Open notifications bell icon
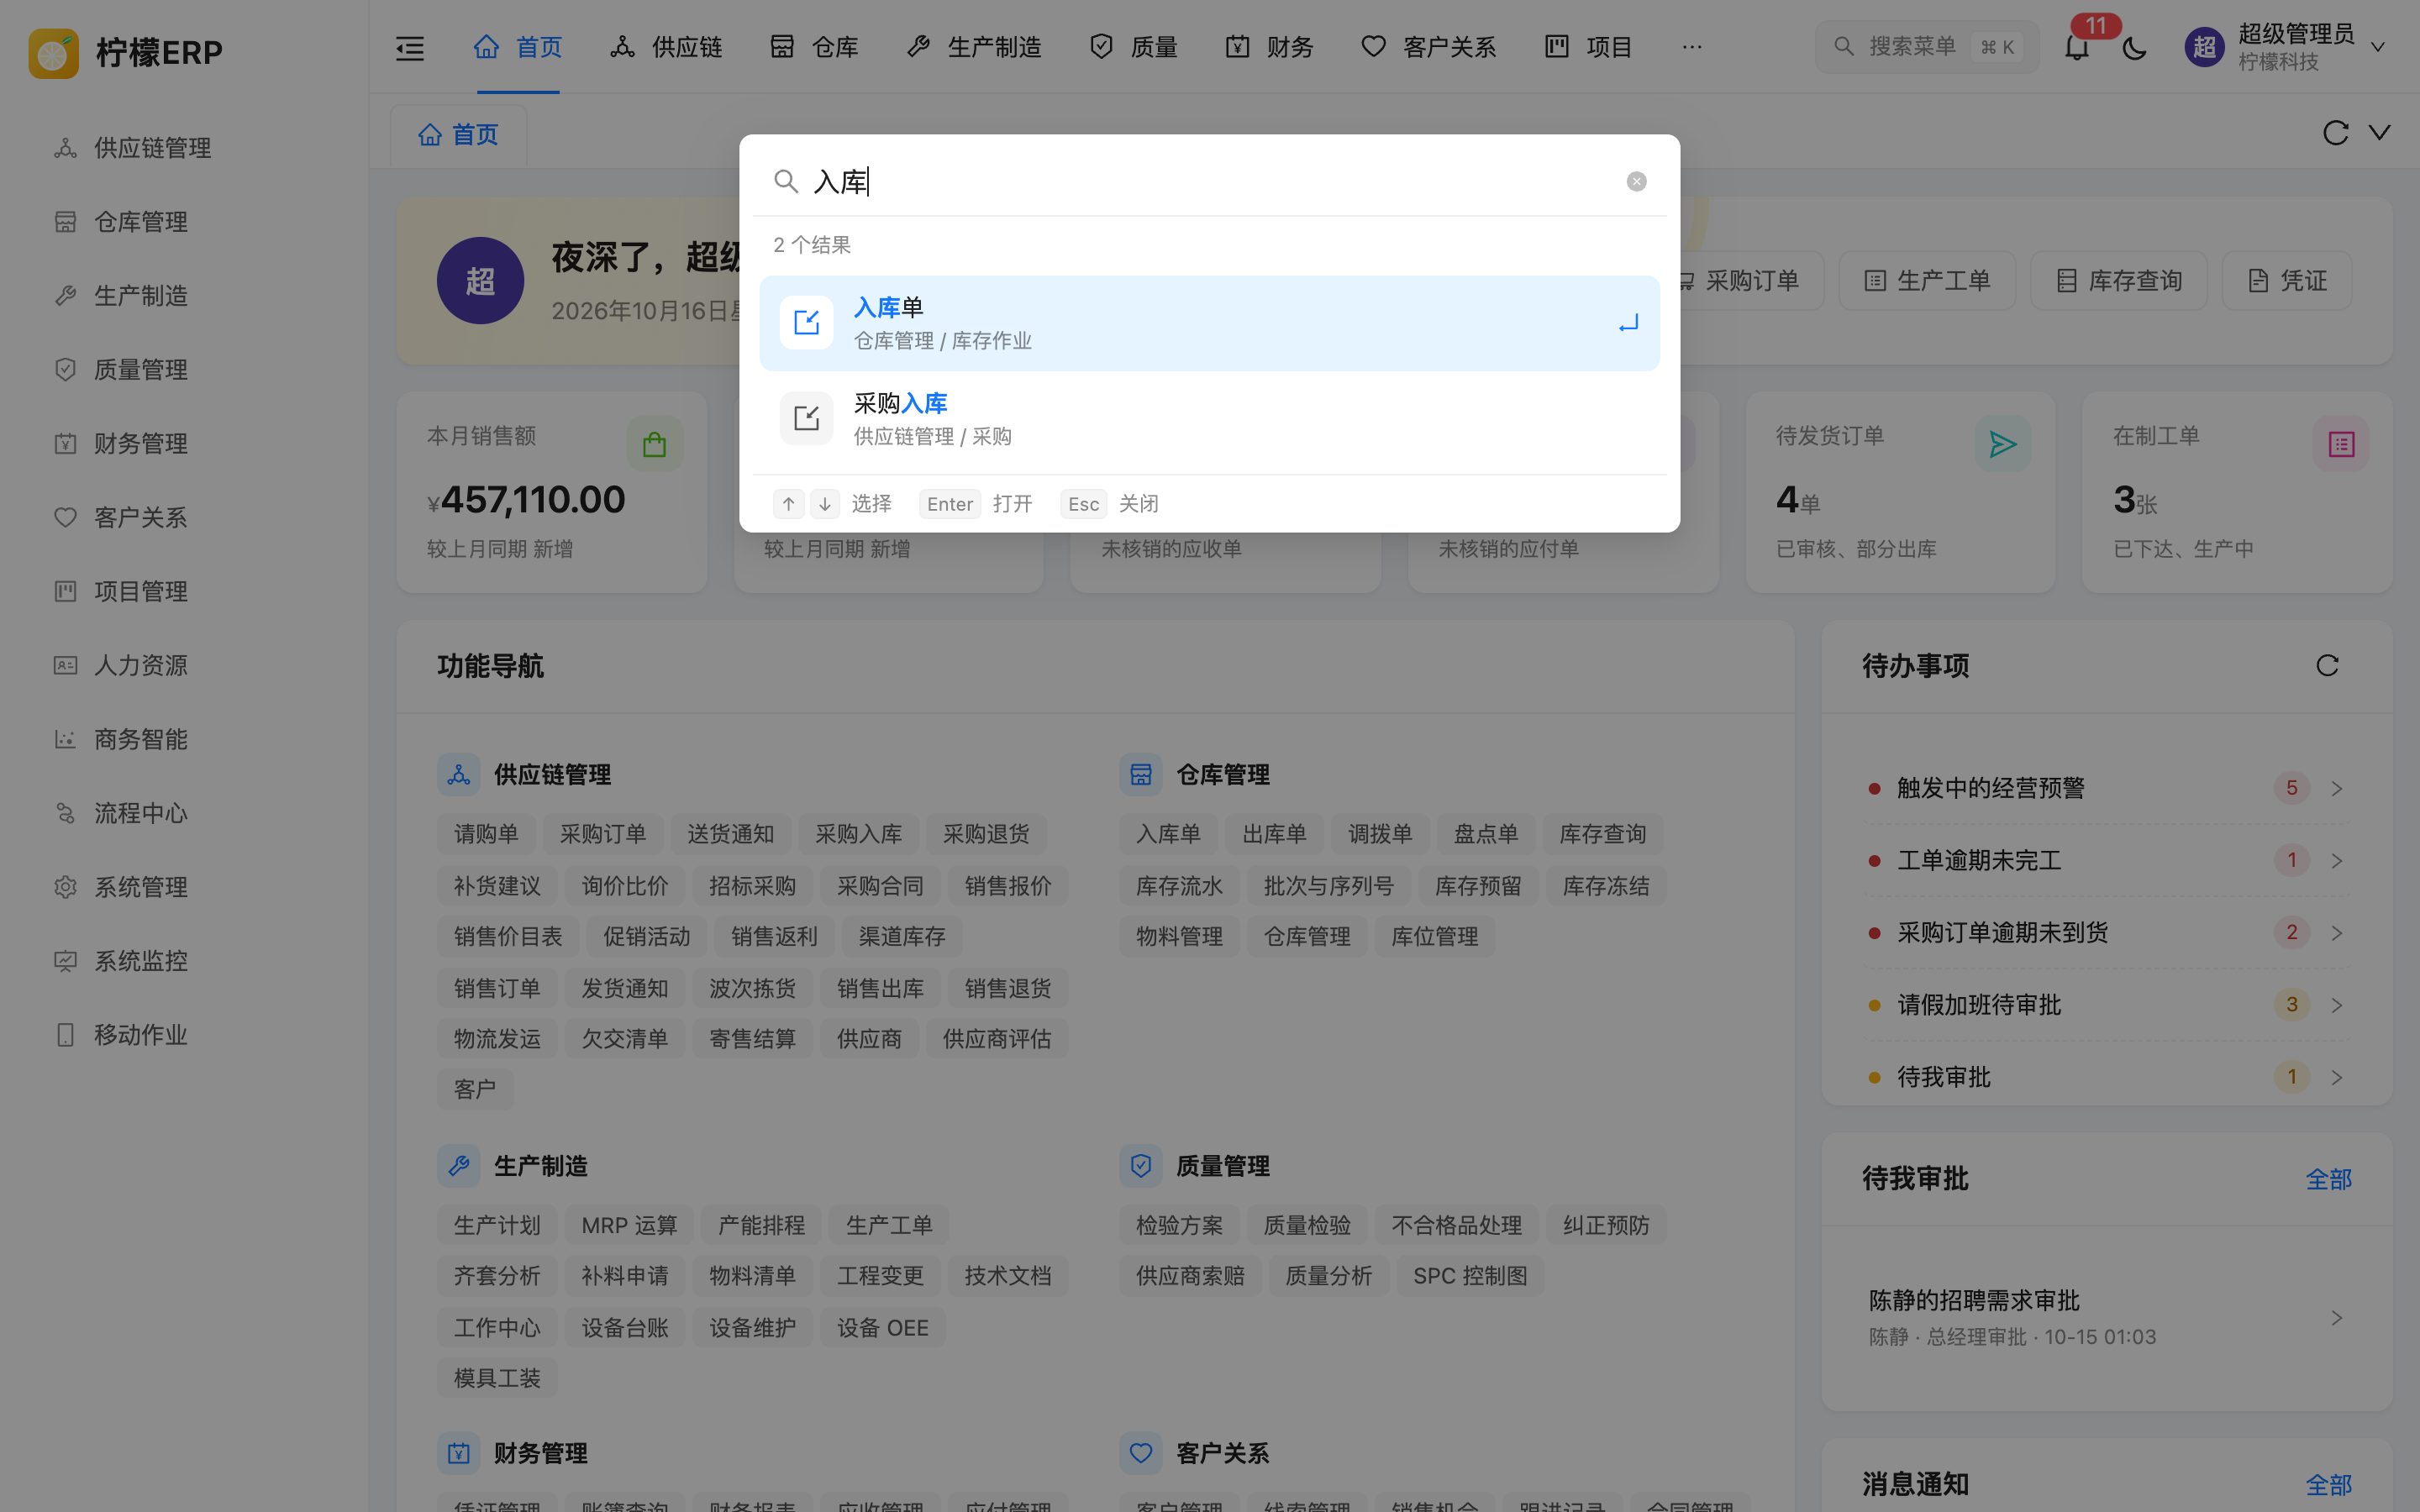2420x1512 pixels. pos(2077,47)
